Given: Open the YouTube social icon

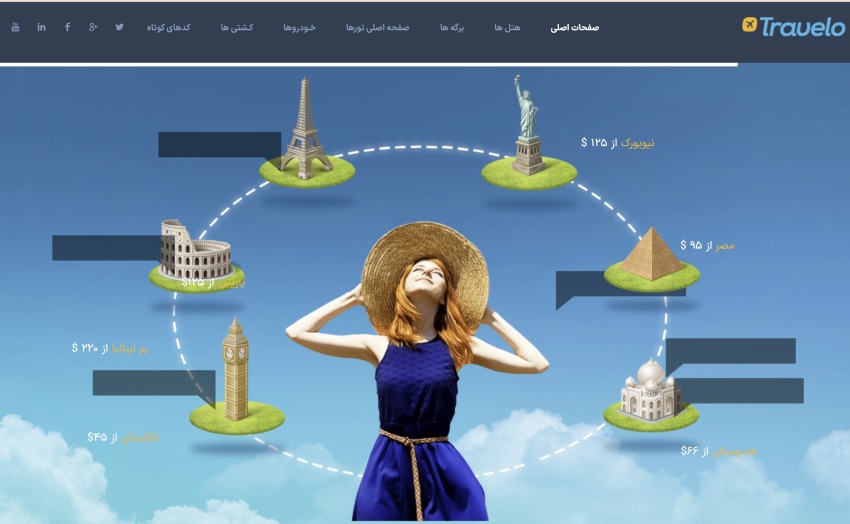Looking at the screenshot, I should 15,27.
